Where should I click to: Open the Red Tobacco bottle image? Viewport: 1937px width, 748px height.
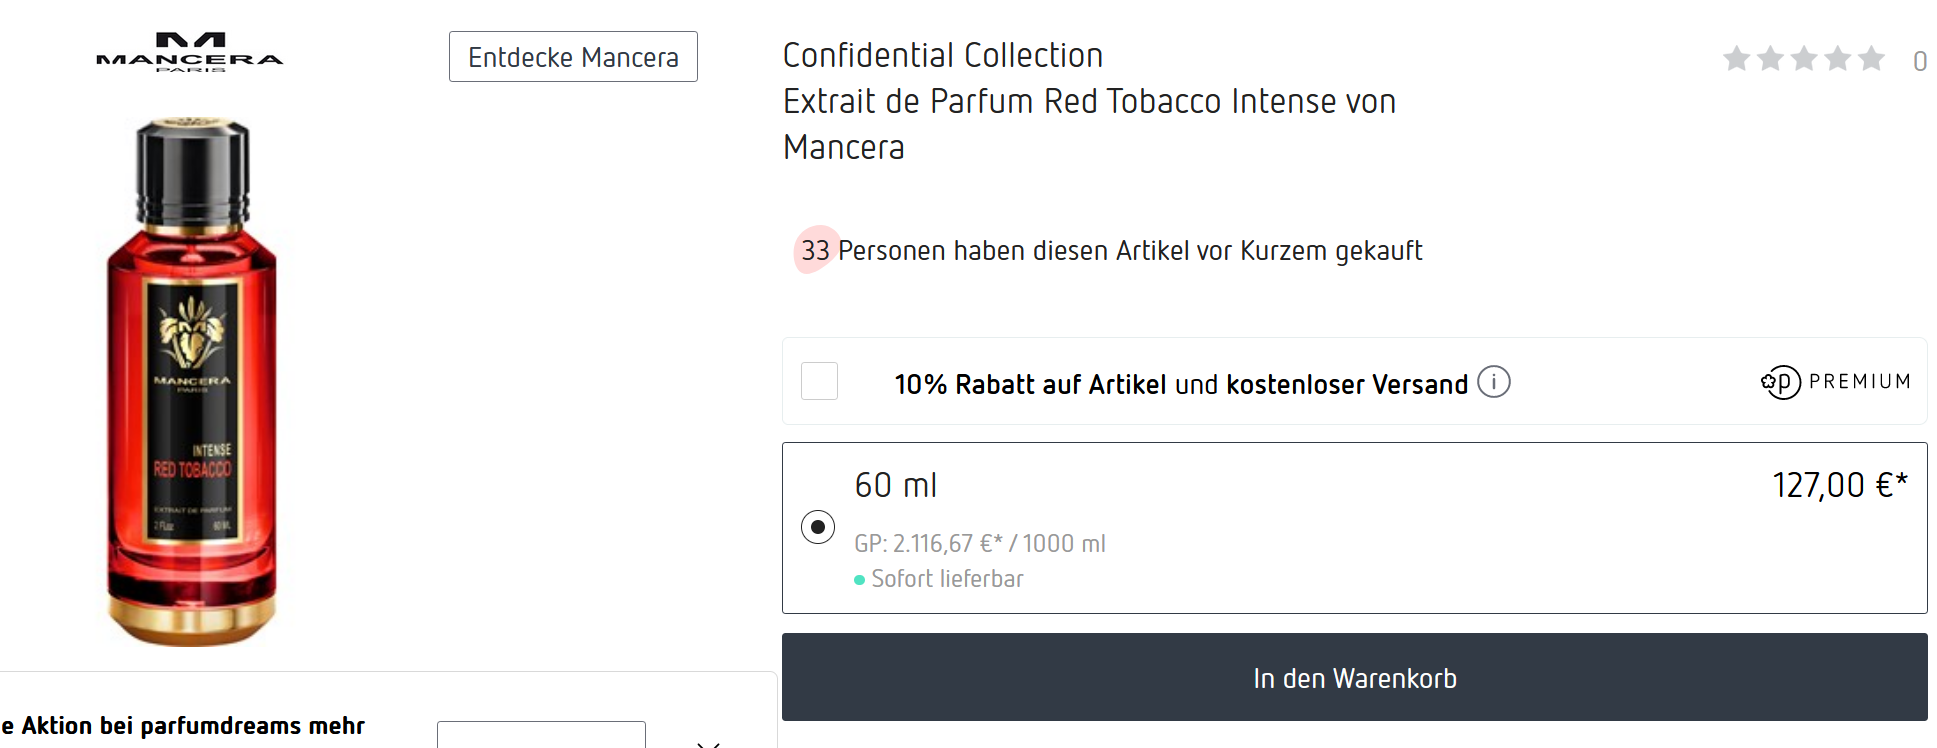coord(192,382)
